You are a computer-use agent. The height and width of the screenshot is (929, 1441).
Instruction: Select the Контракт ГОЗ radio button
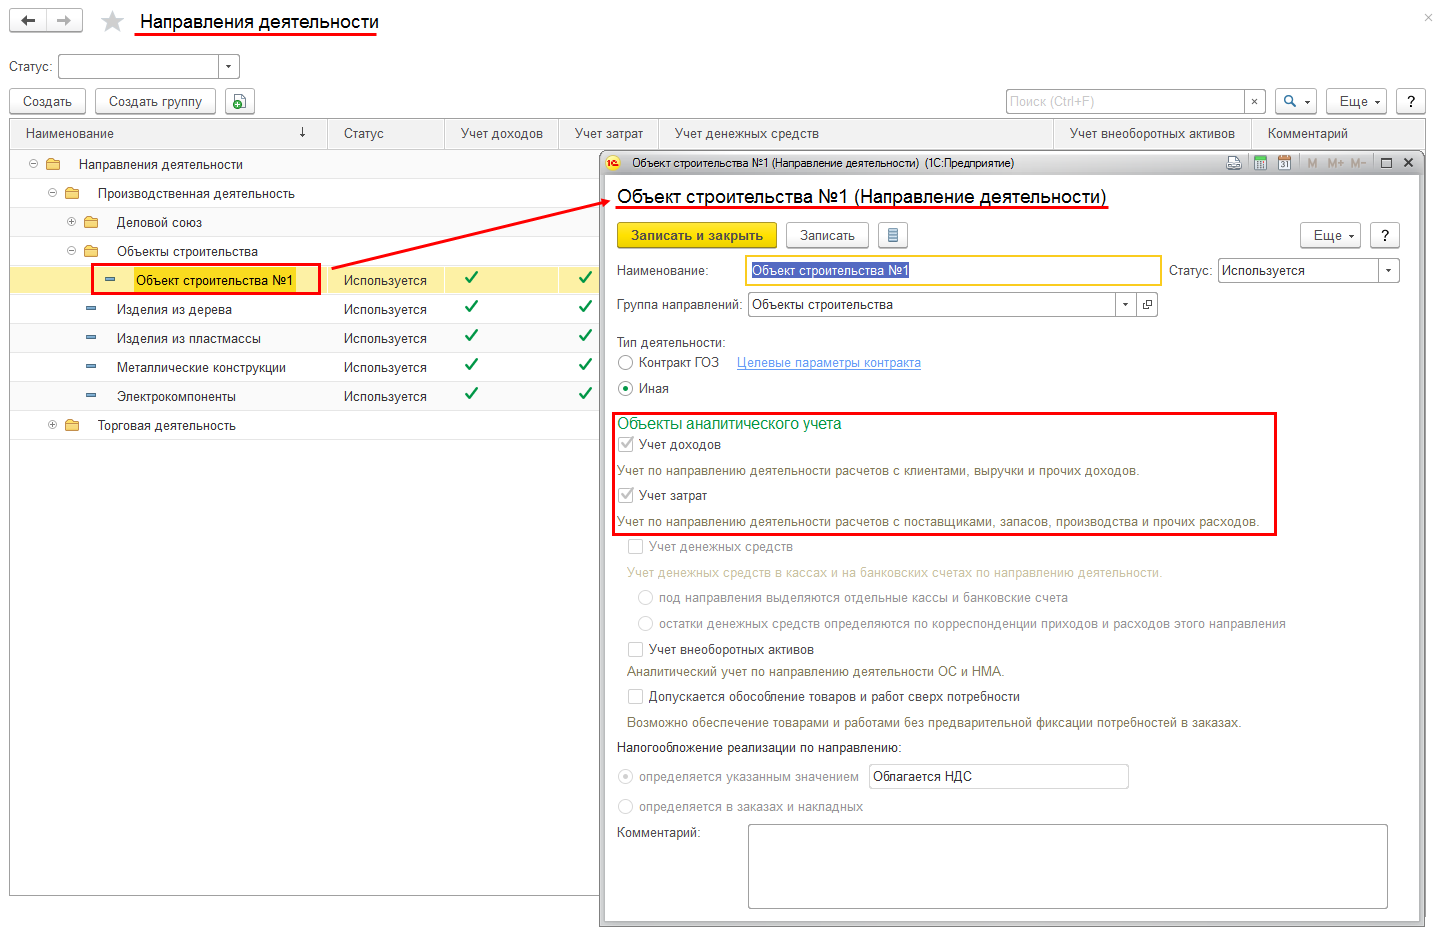click(x=626, y=362)
